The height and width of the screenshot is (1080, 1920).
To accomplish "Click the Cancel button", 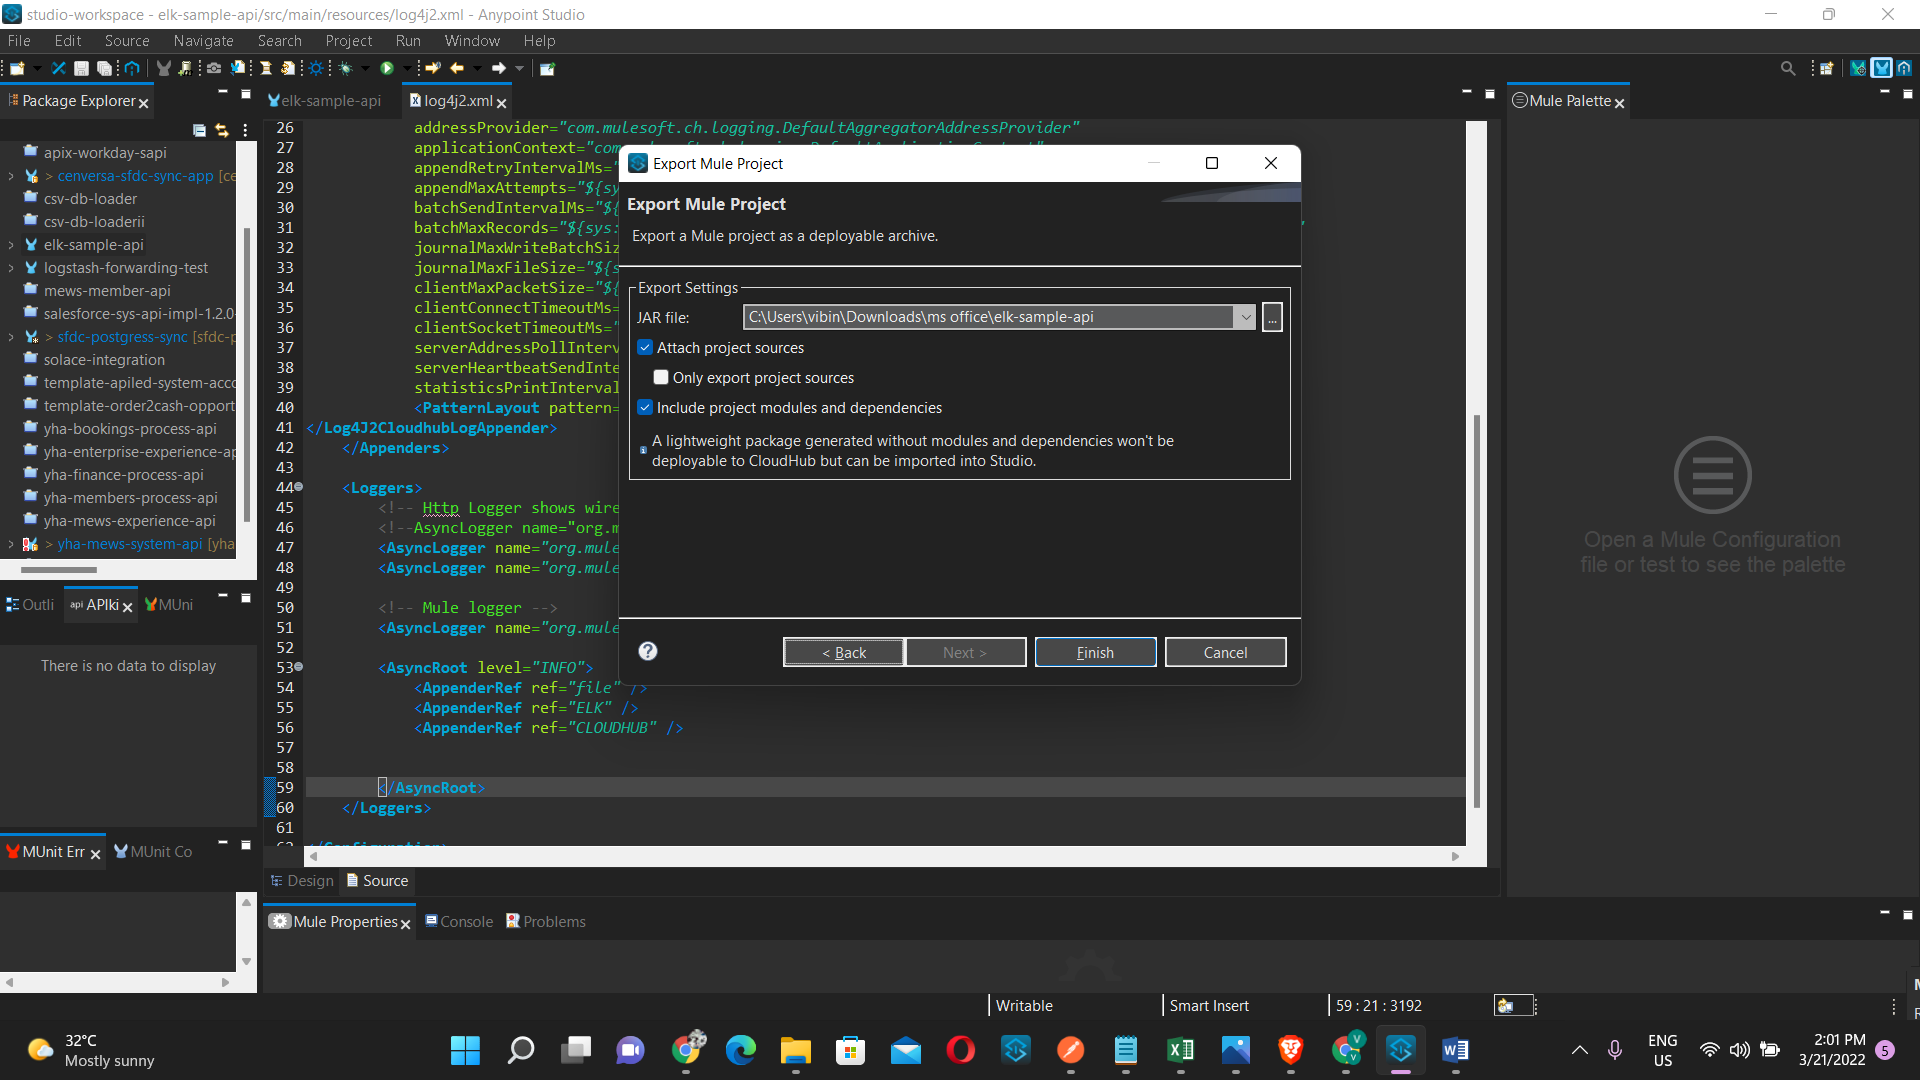I will pyautogui.click(x=1225, y=651).
